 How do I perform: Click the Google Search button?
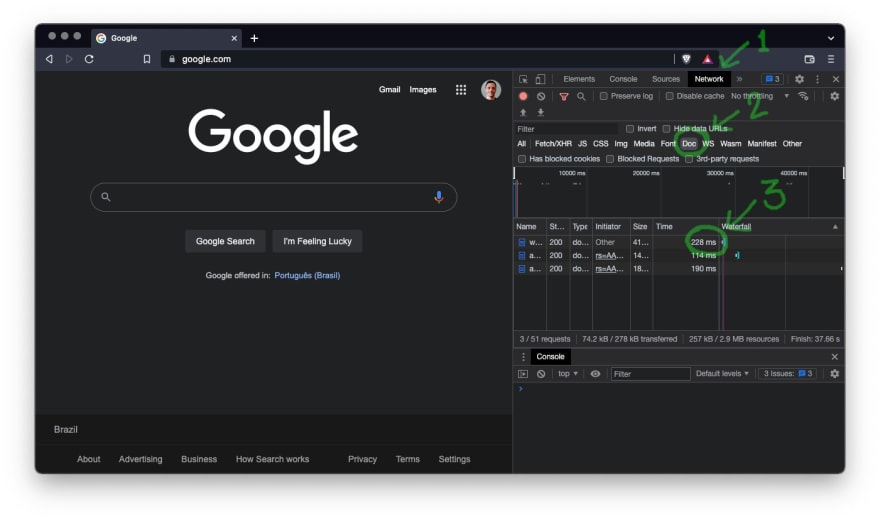[225, 241]
